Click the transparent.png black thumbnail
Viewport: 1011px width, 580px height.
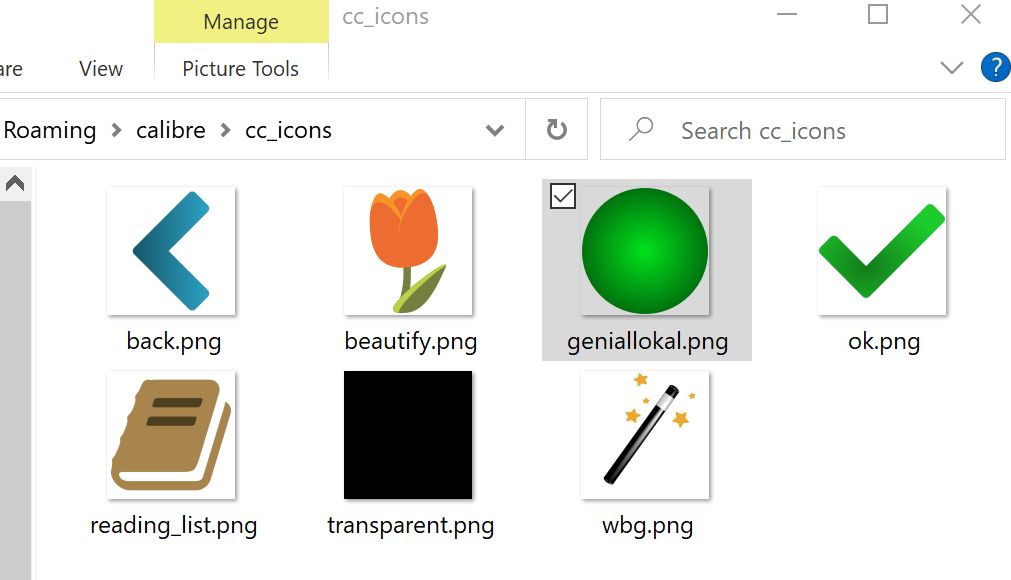(408, 435)
